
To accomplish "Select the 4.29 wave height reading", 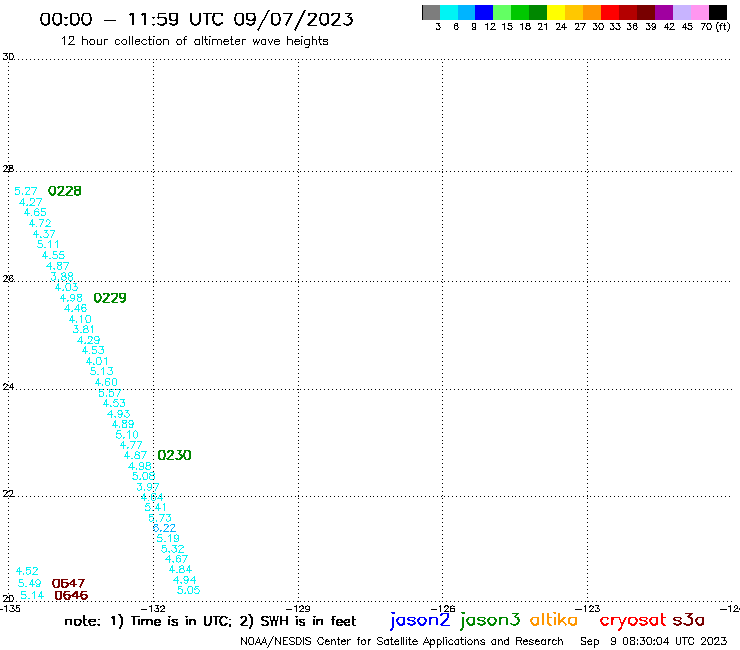I will [89, 340].
